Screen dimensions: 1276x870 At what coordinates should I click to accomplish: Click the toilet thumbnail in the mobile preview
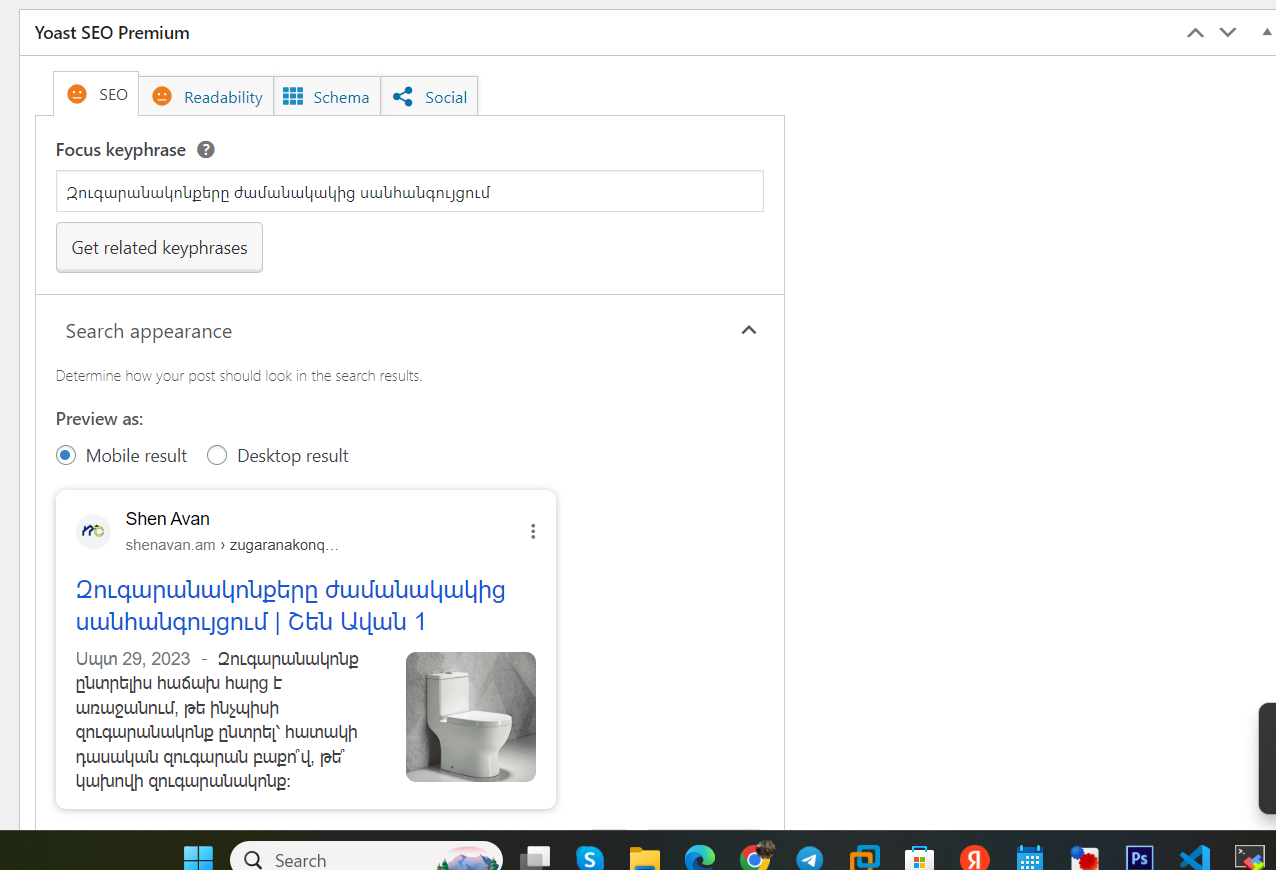470,716
